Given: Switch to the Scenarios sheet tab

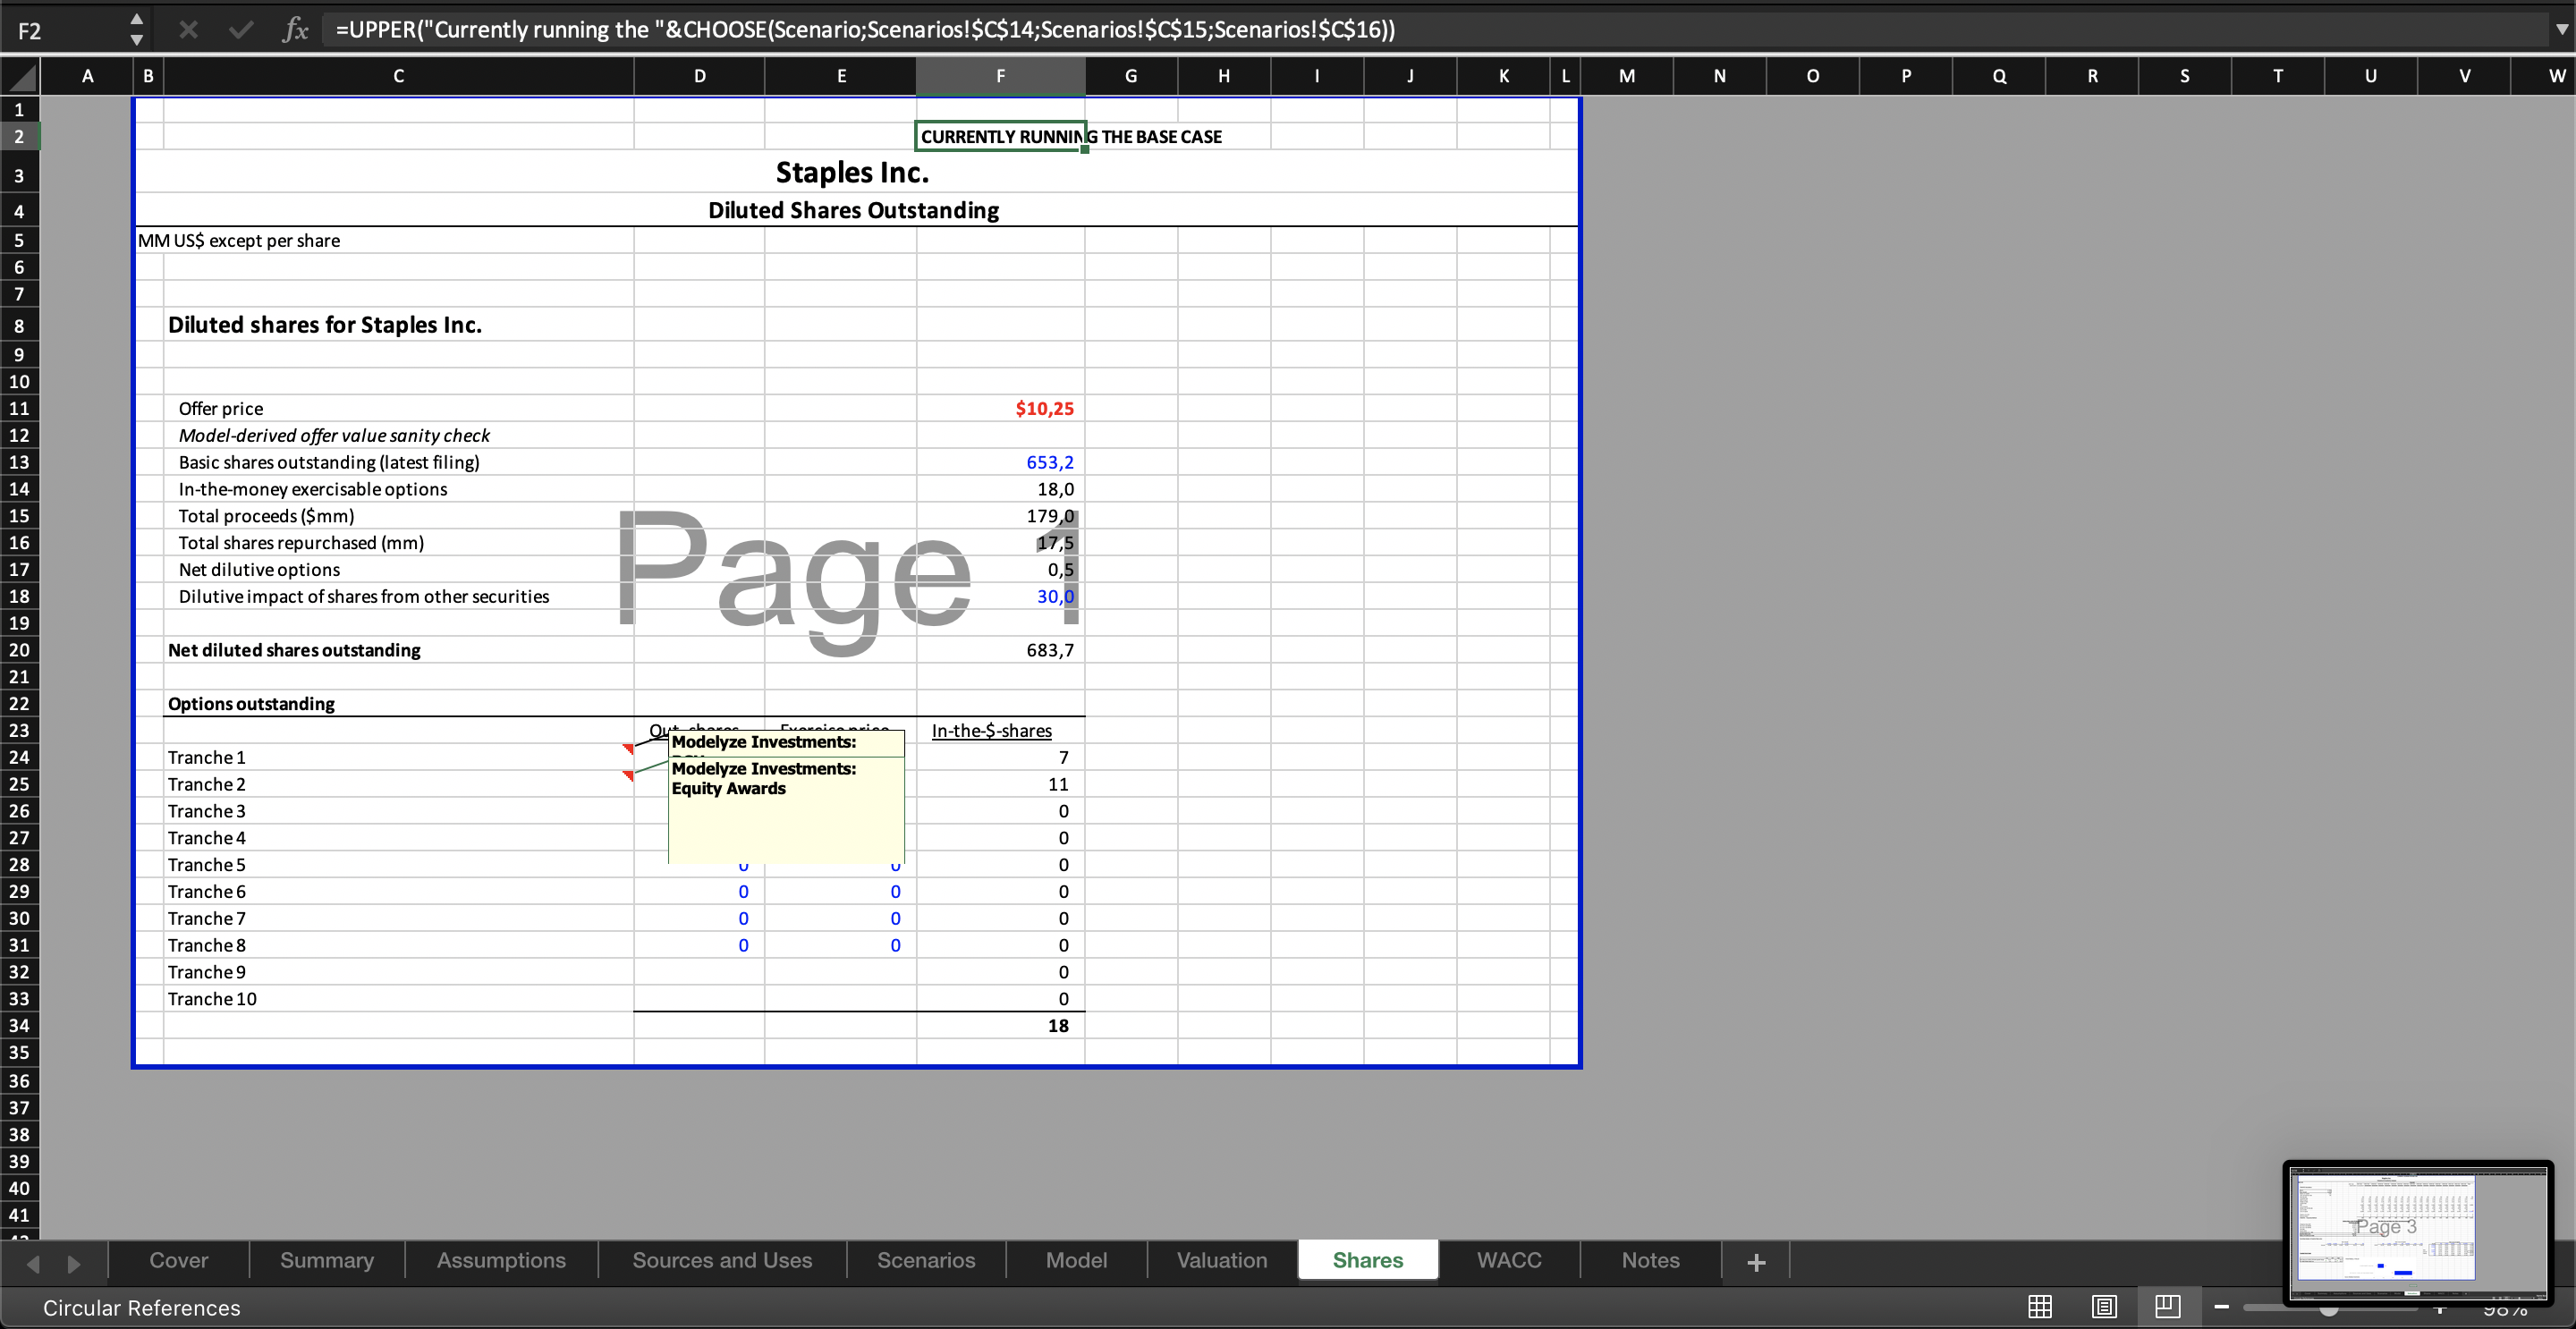Looking at the screenshot, I should (x=926, y=1260).
